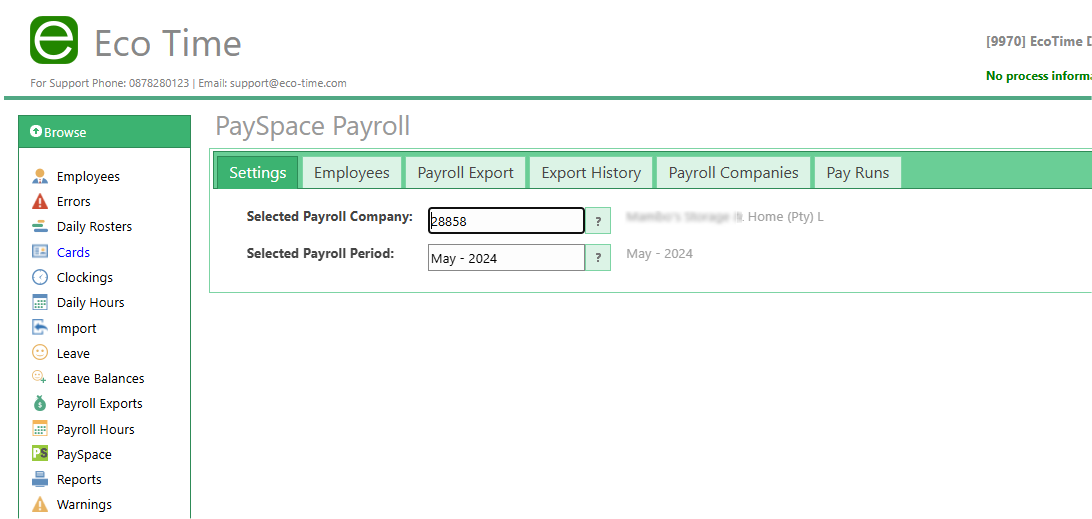Click the Import arrow icon
This screenshot has height=519, width=1092.
click(40, 327)
